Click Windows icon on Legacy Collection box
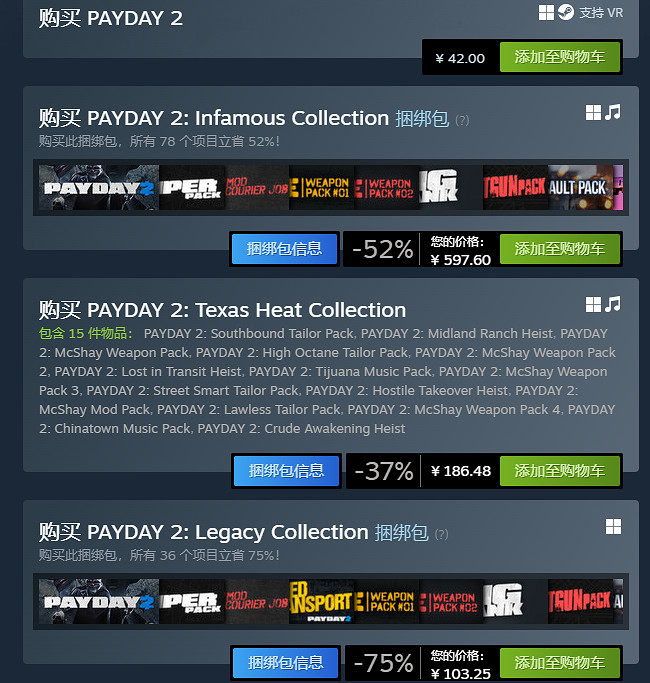 (613, 527)
